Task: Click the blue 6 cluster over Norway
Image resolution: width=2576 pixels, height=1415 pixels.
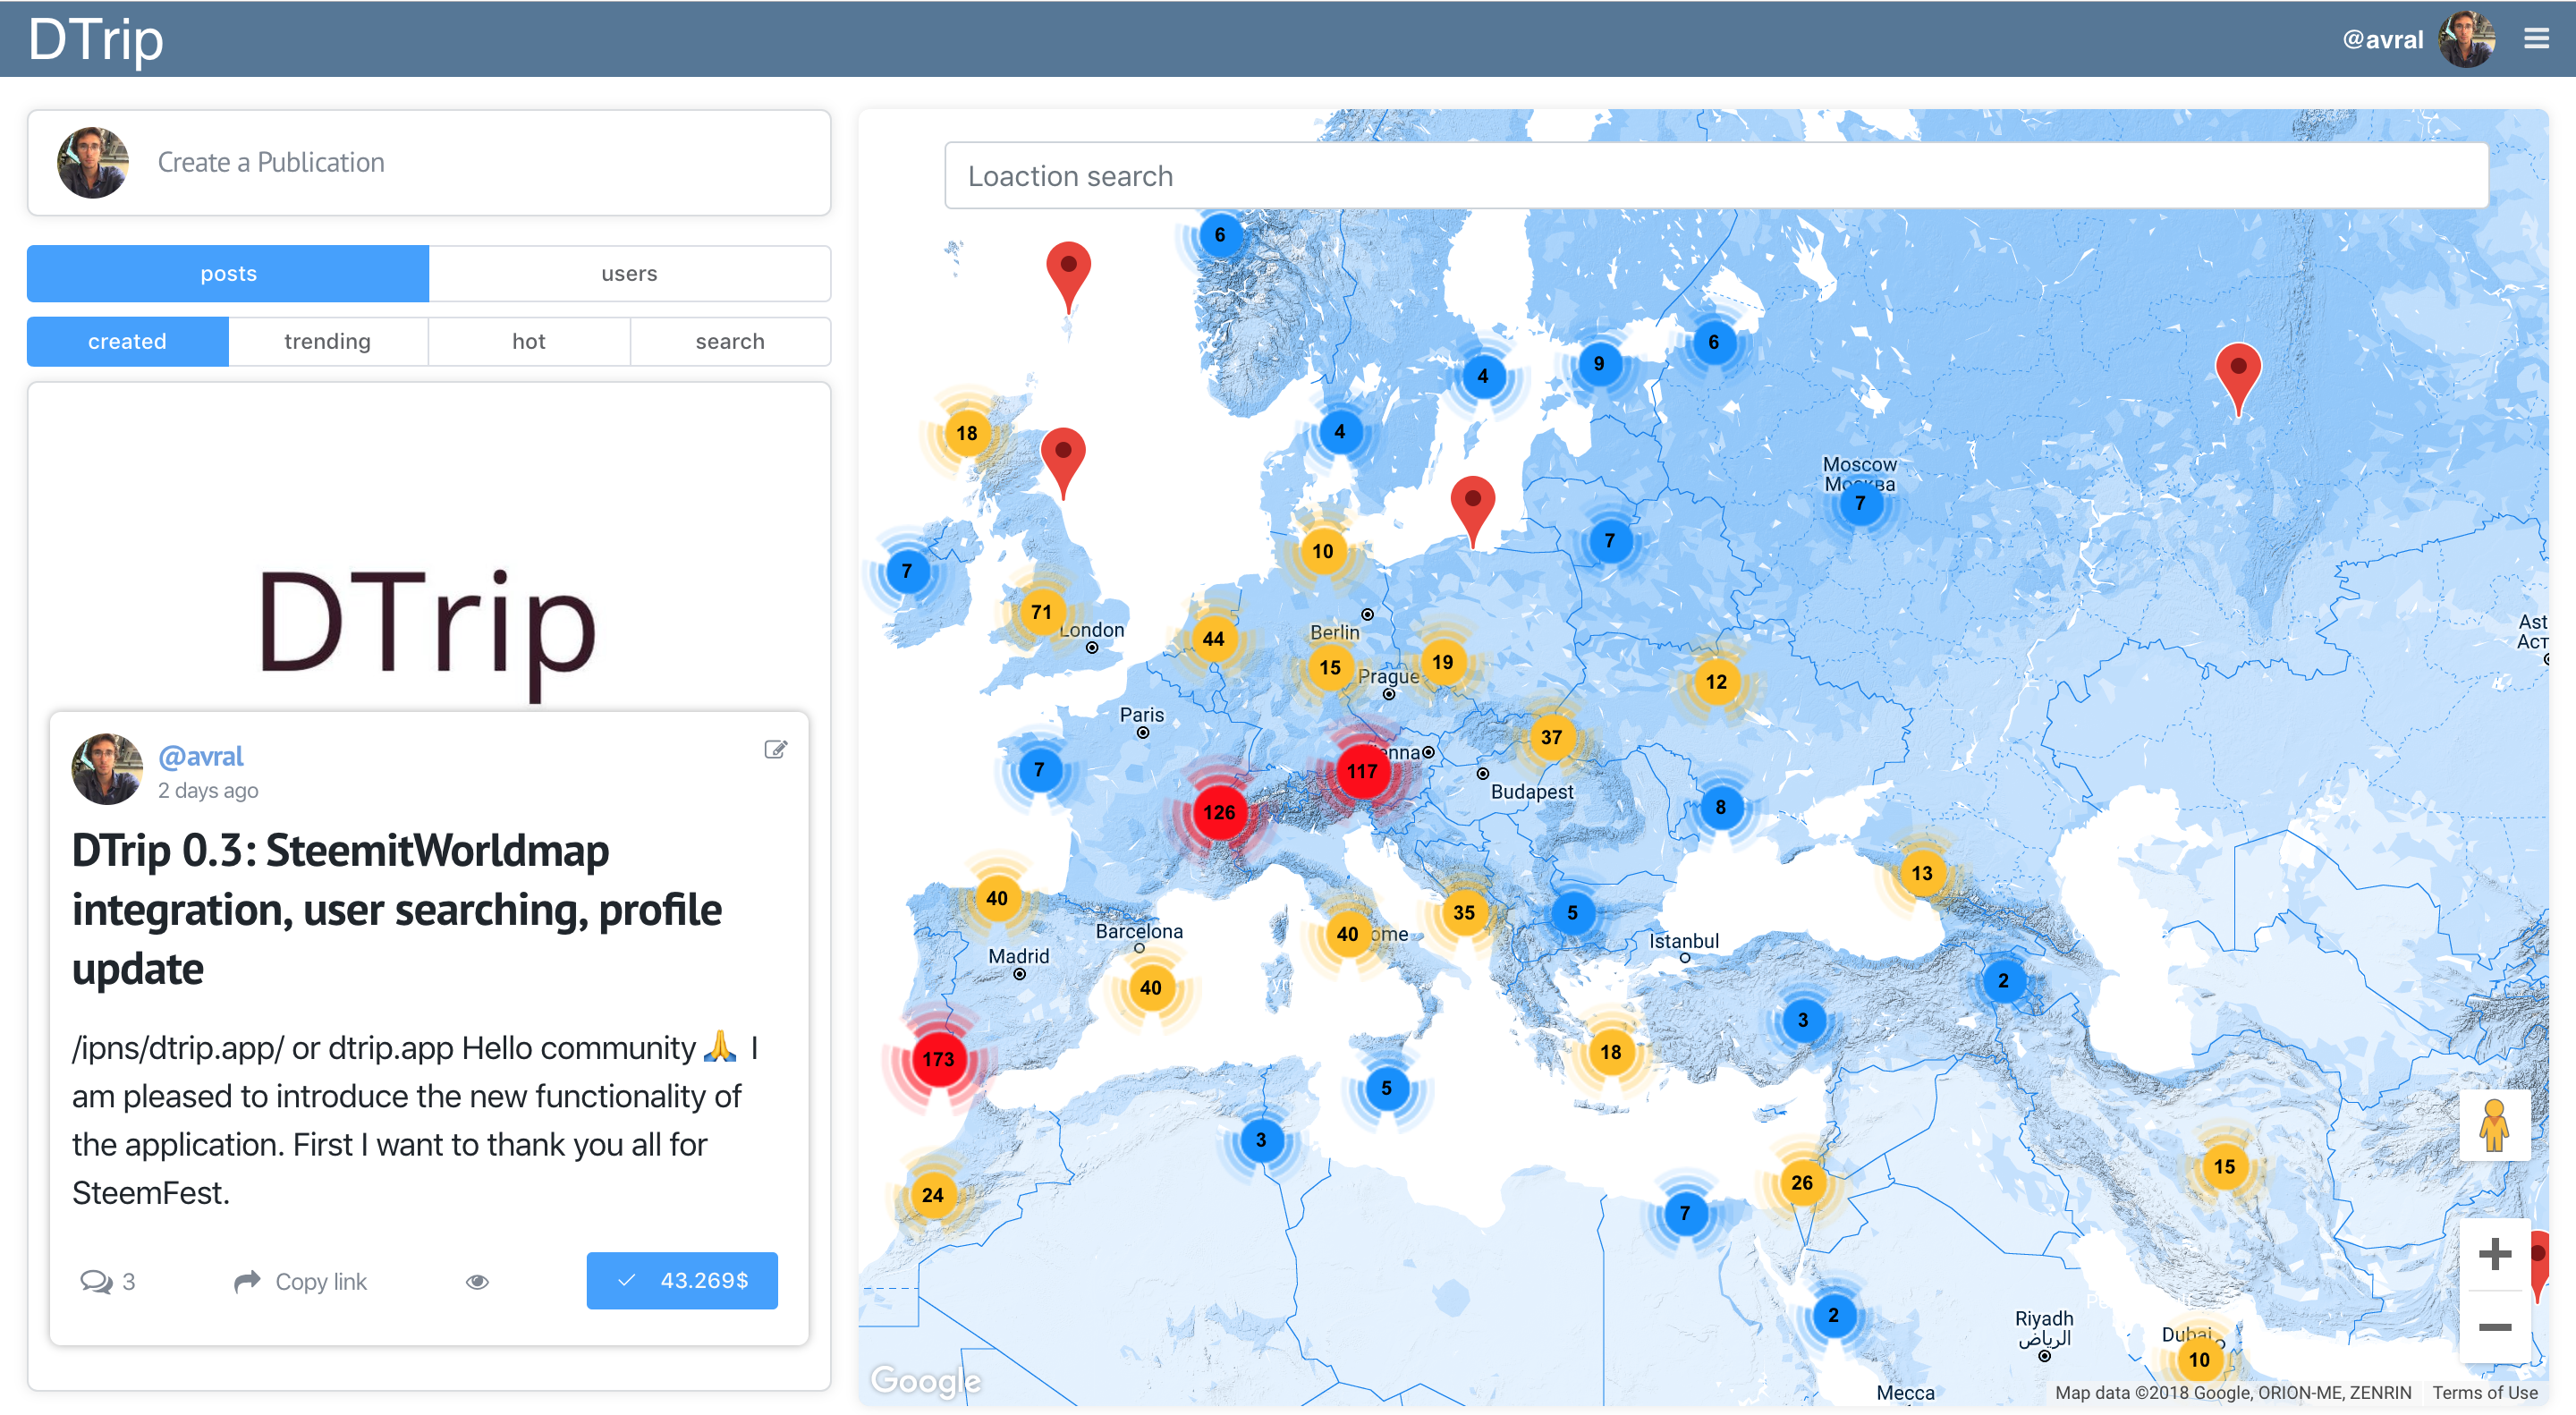Action: pyautogui.click(x=1219, y=234)
